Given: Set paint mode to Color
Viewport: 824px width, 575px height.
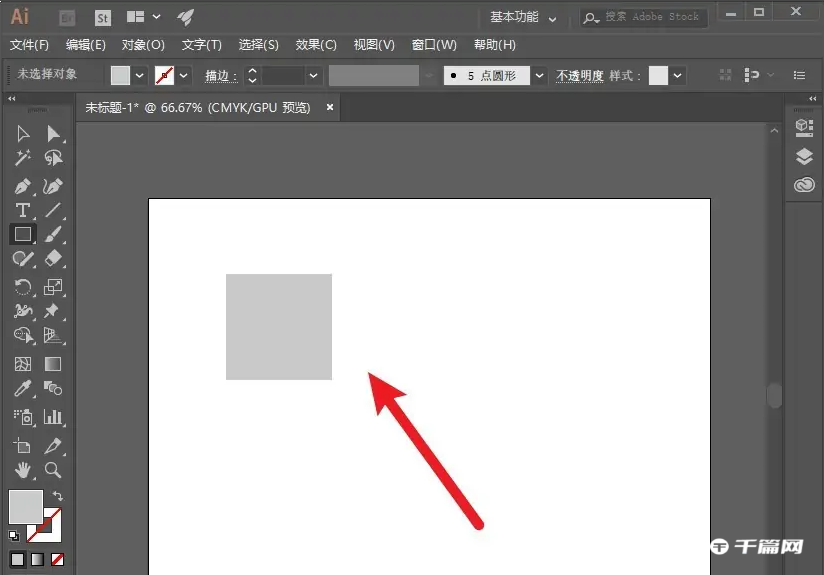Looking at the screenshot, I should click(x=17, y=559).
